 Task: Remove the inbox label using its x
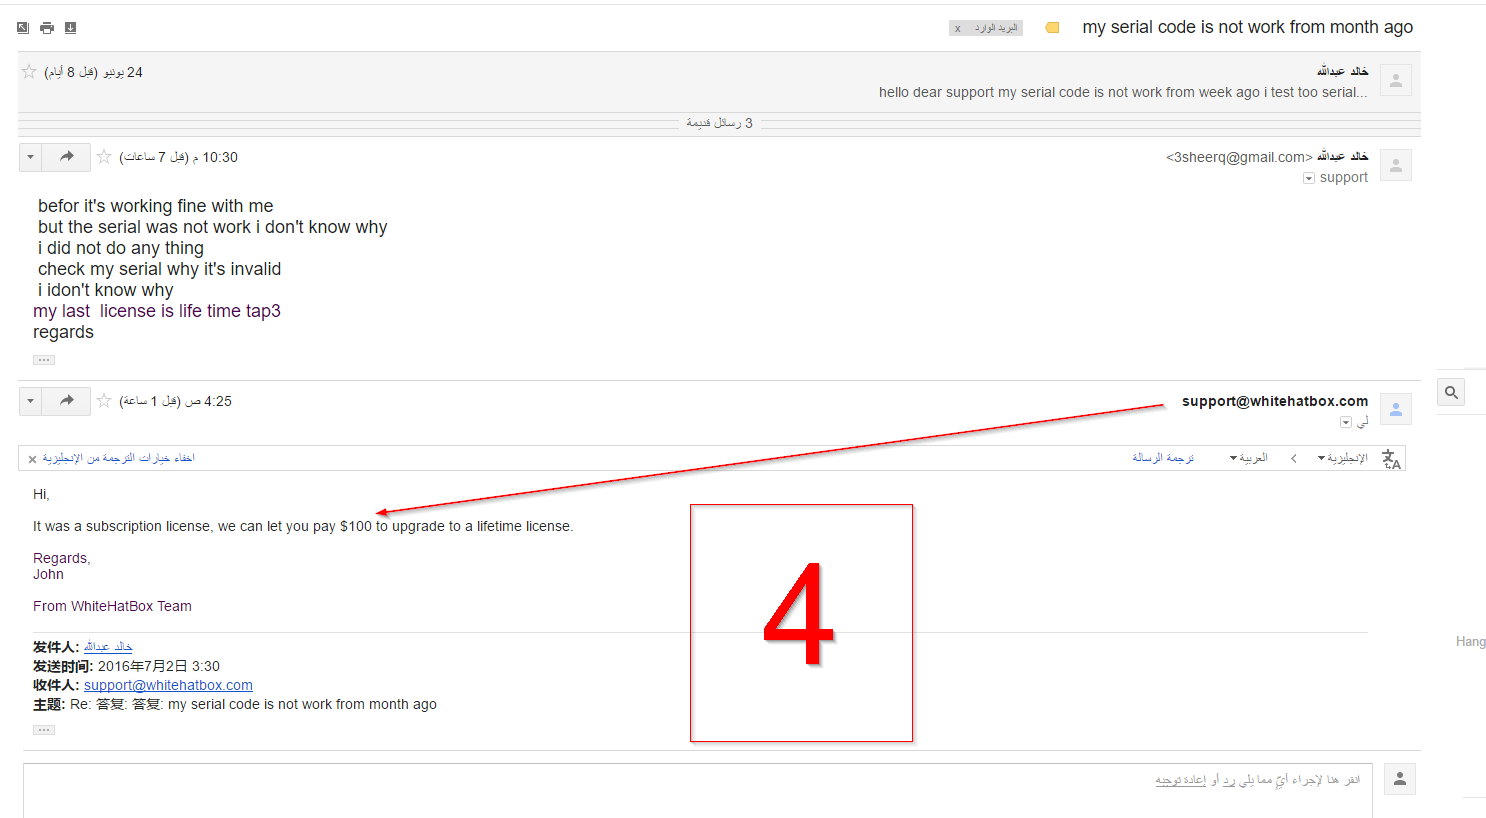(958, 29)
